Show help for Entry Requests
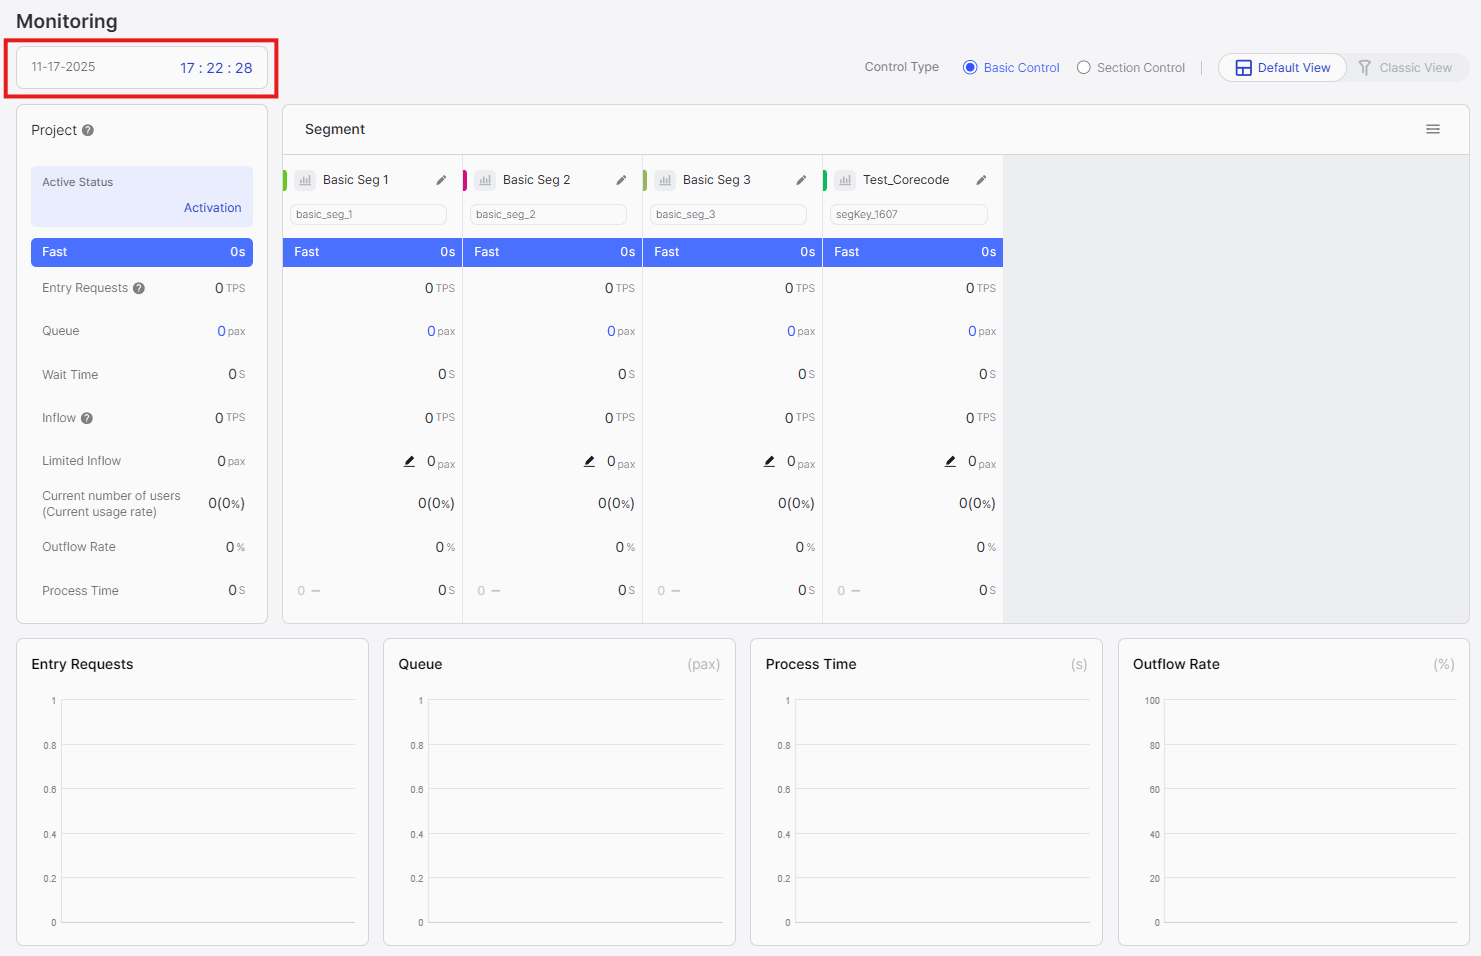The width and height of the screenshot is (1481, 956). (139, 288)
